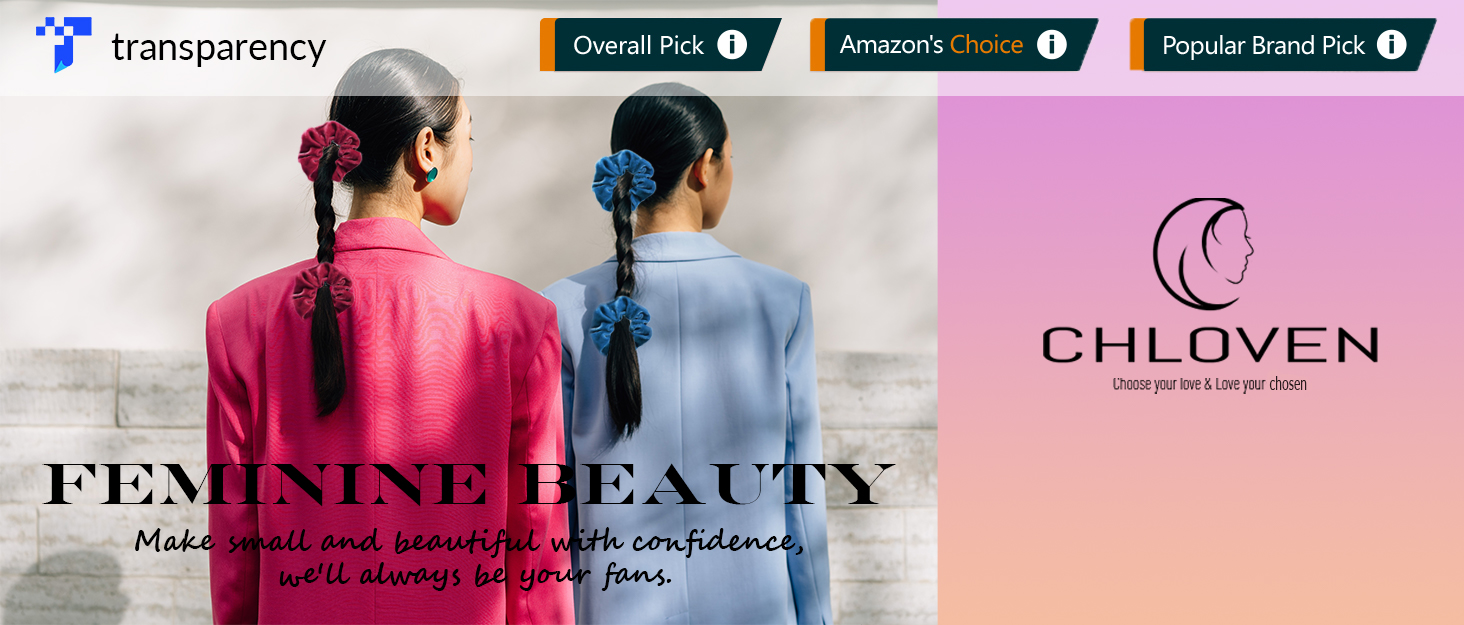Open the Overall Pick info icon
This screenshot has height=625, width=1464.
point(732,45)
